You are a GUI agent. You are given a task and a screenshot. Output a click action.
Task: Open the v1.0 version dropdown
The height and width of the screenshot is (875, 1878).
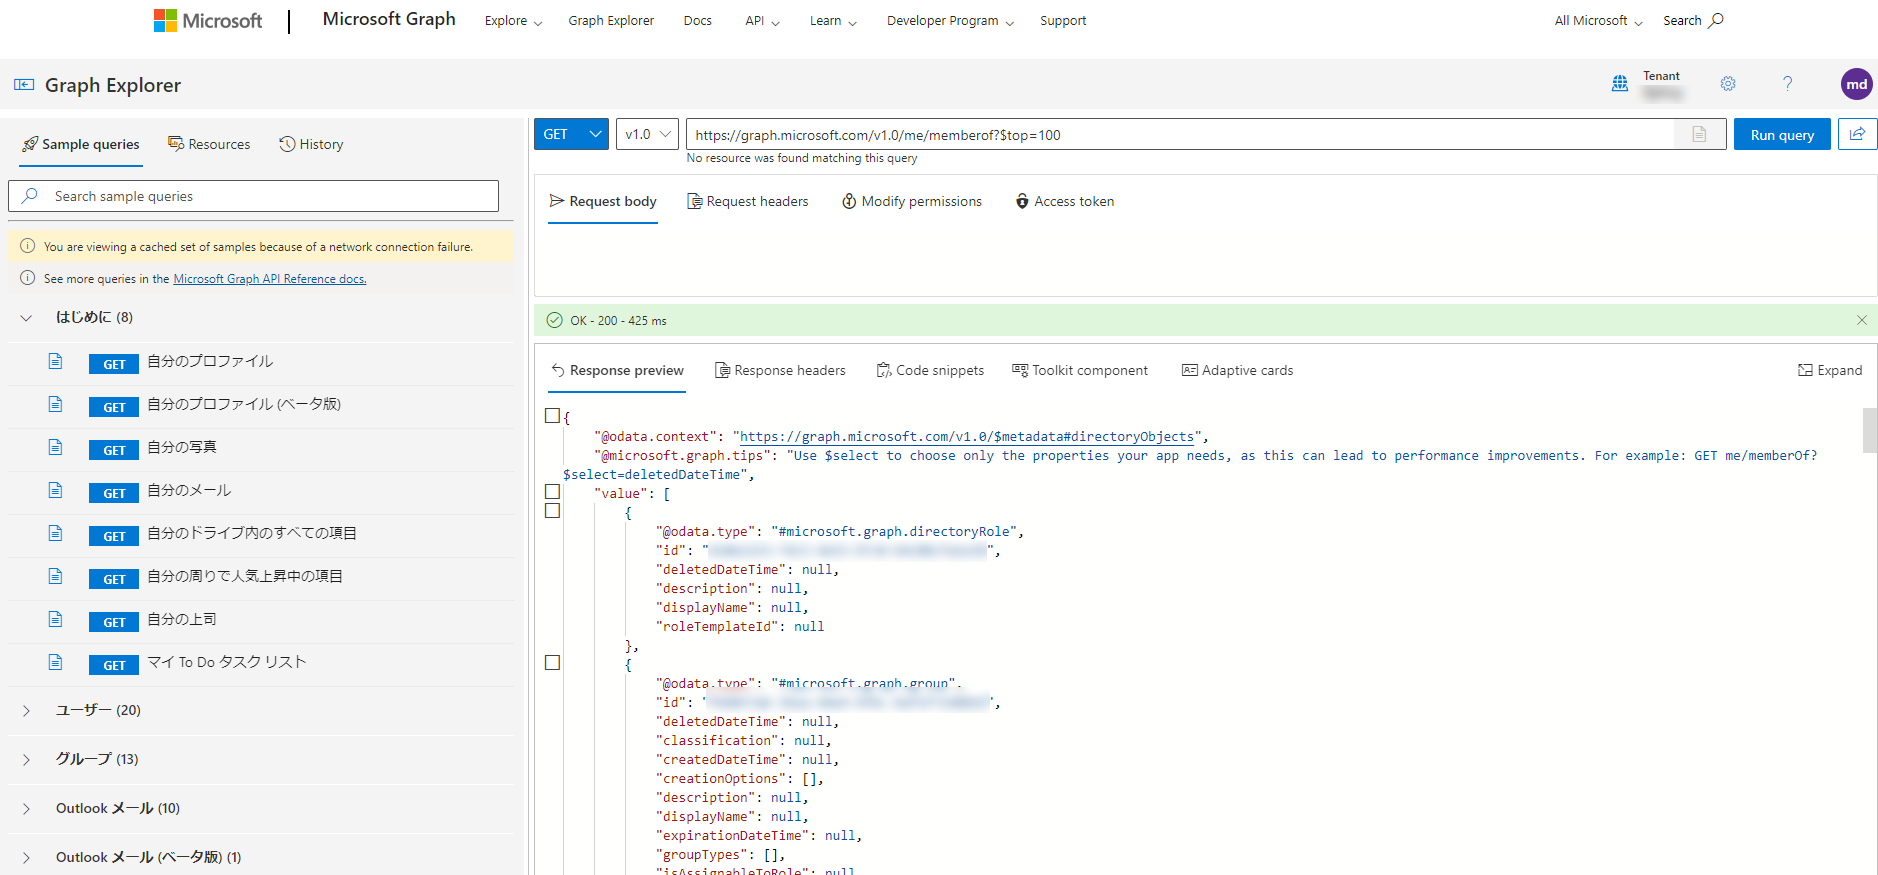[647, 134]
